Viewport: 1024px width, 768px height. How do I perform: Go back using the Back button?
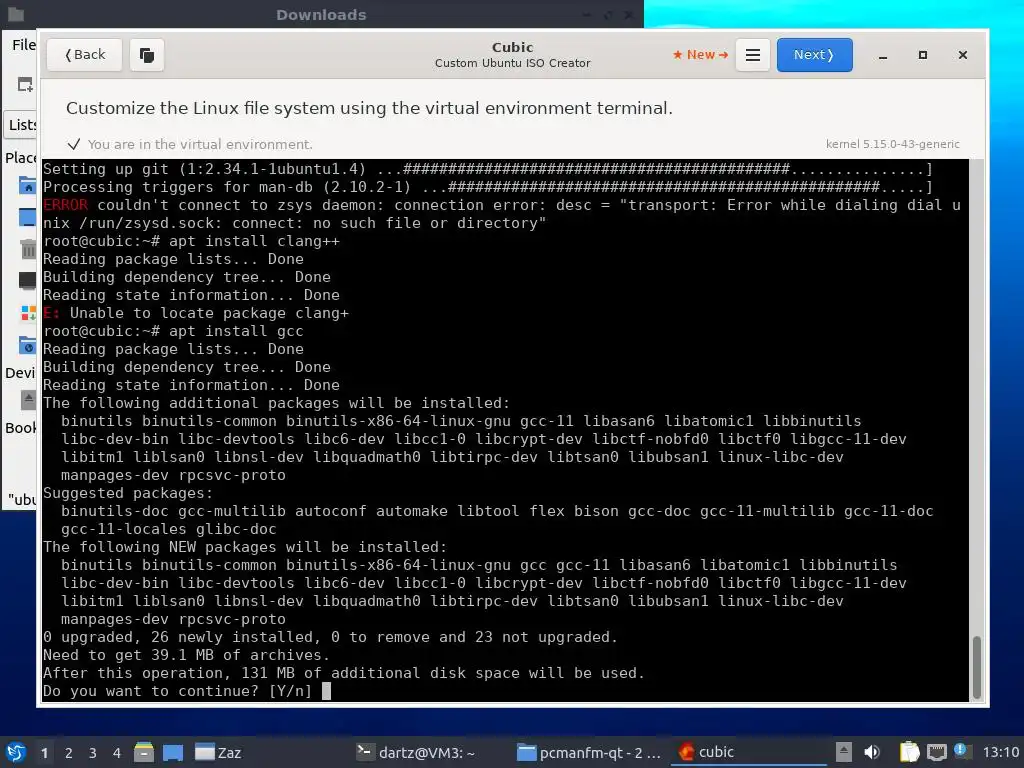tap(84, 55)
